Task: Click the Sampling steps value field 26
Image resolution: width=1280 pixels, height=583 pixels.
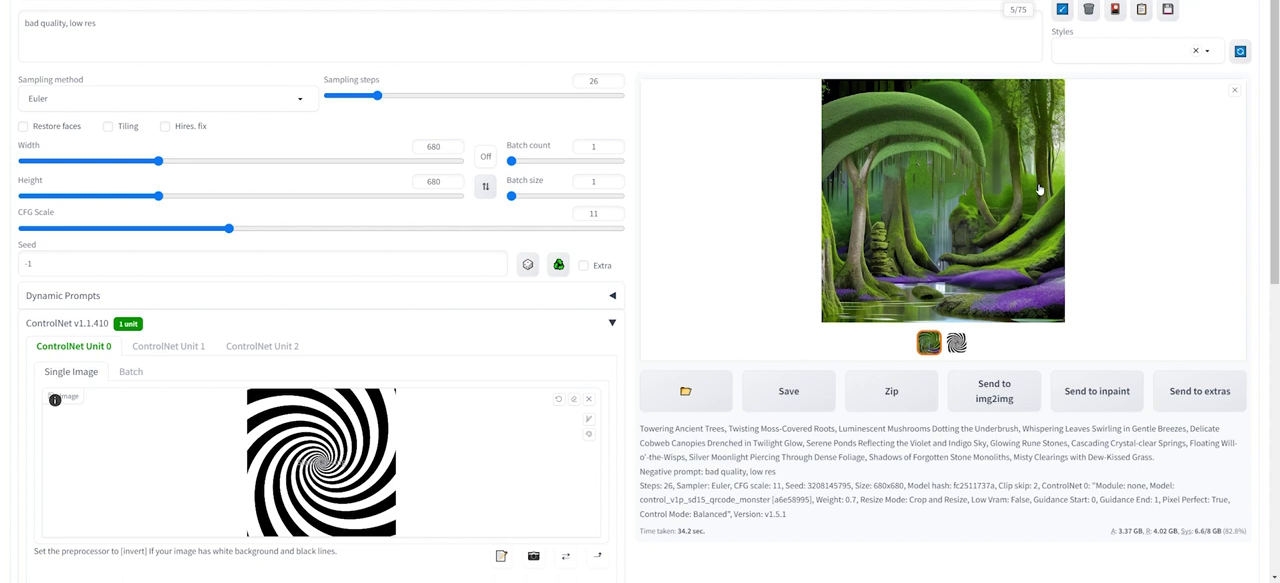Action: pos(598,81)
